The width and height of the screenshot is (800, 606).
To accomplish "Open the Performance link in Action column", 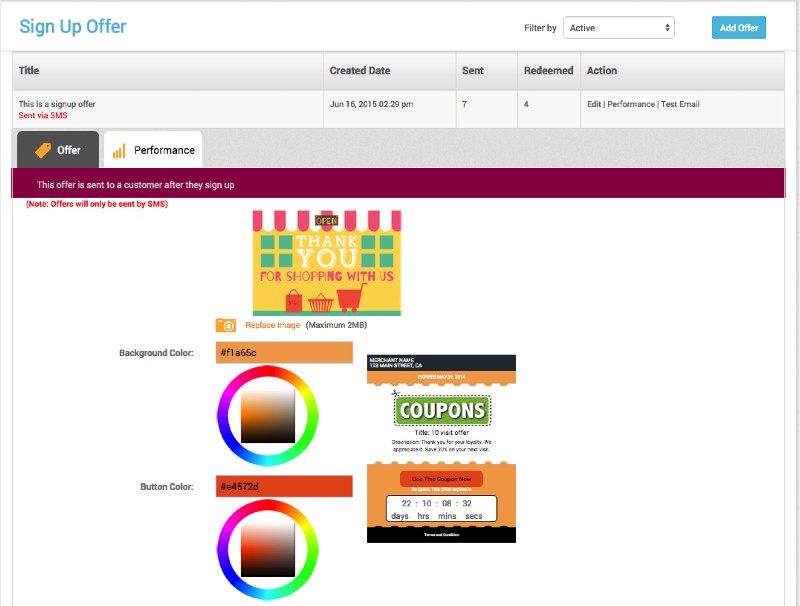I will (x=630, y=104).
